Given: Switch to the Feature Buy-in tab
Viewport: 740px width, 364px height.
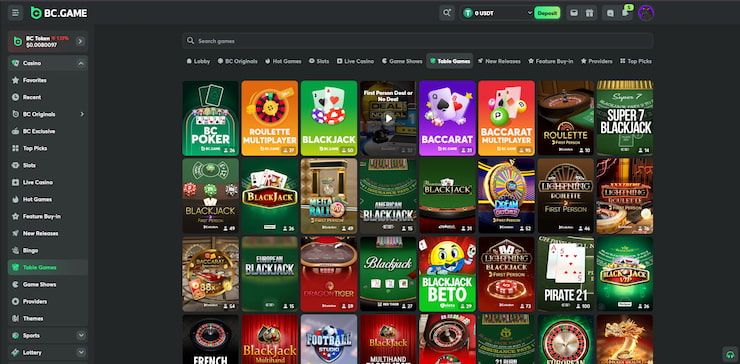Looking at the screenshot, I should pos(551,61).
